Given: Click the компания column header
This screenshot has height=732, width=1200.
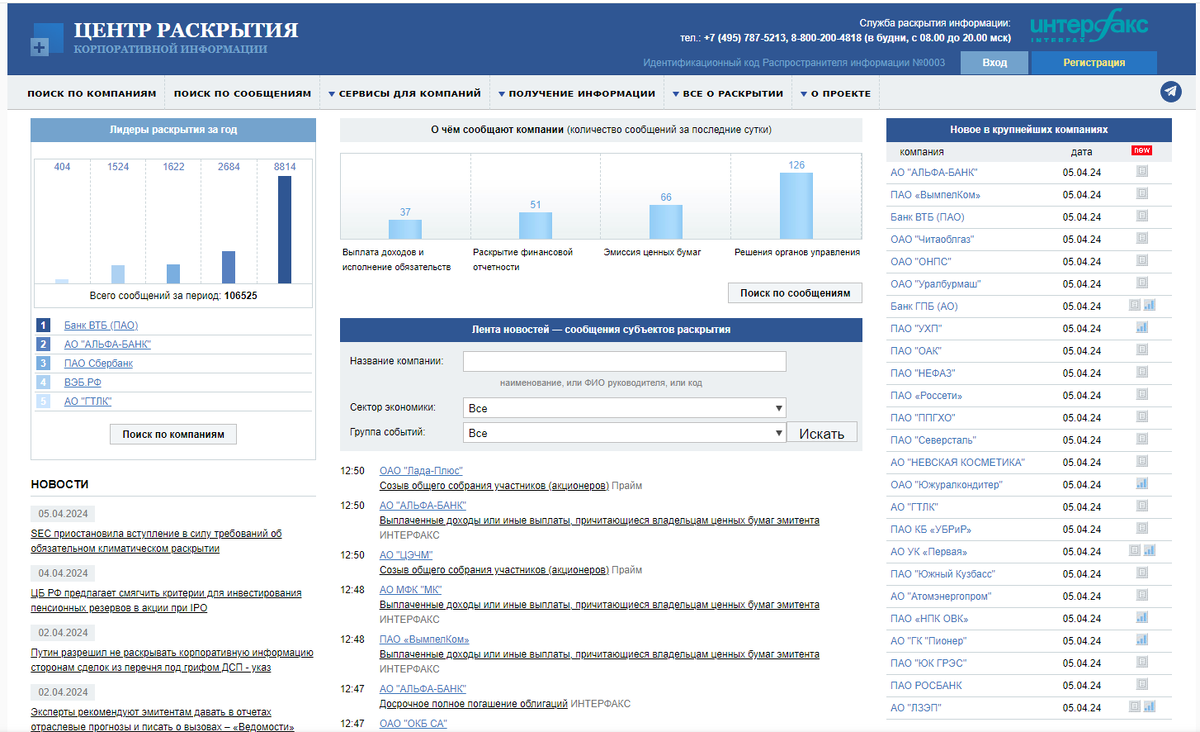Looking at the screenshot, I should 922,152.
